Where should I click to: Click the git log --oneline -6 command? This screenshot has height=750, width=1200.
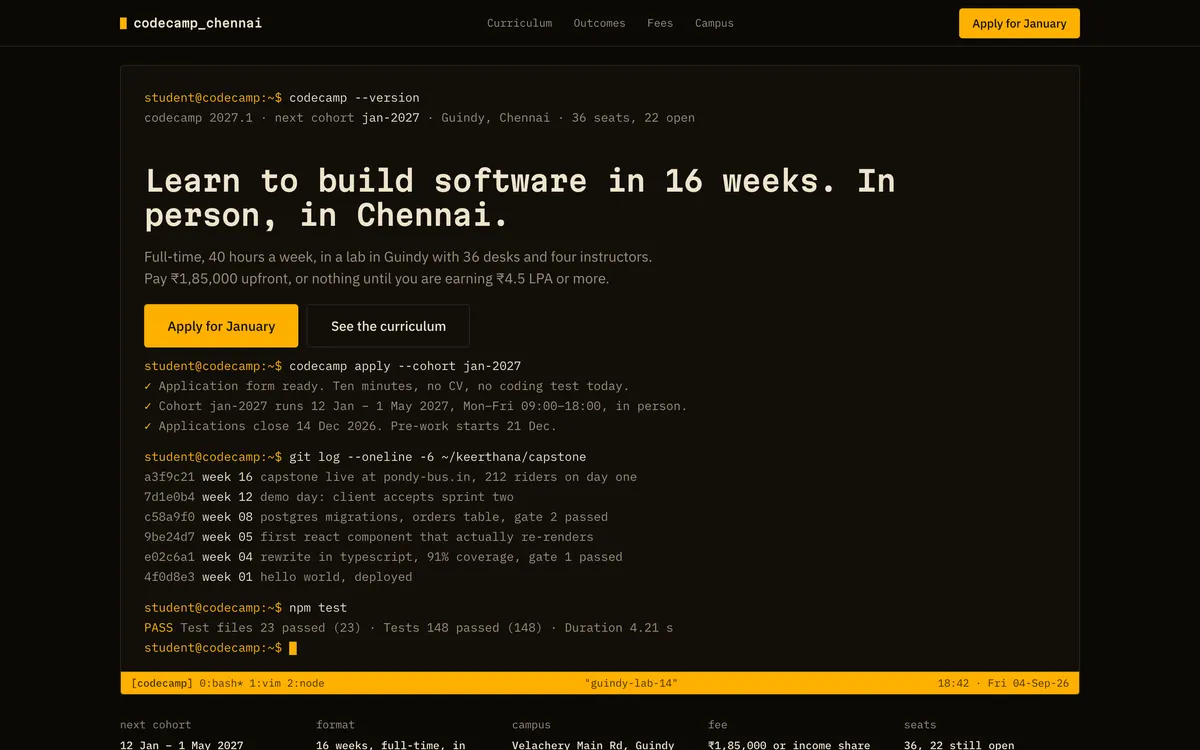pos(365,457)
